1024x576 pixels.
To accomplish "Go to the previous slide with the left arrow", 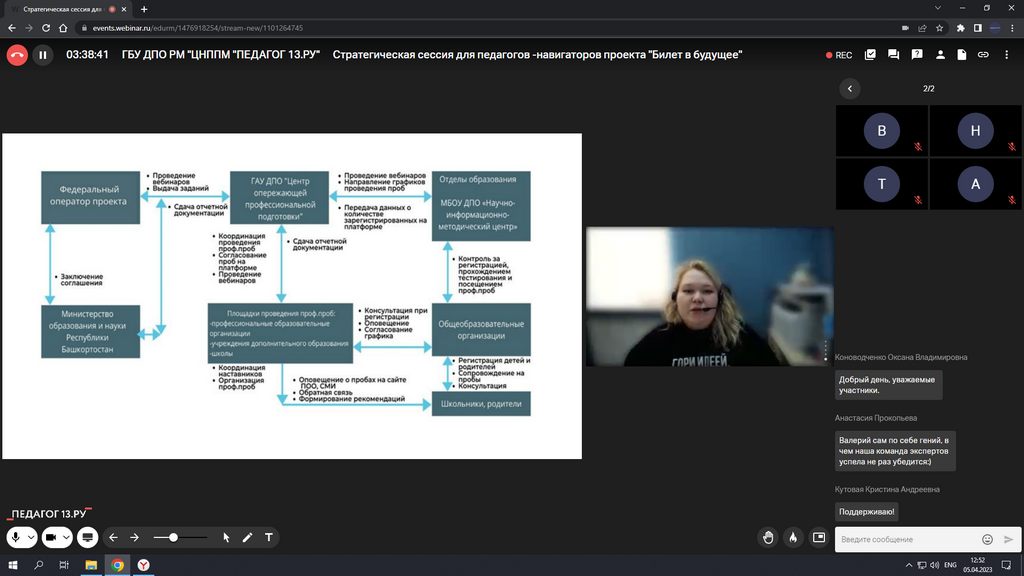I will 114,537.
